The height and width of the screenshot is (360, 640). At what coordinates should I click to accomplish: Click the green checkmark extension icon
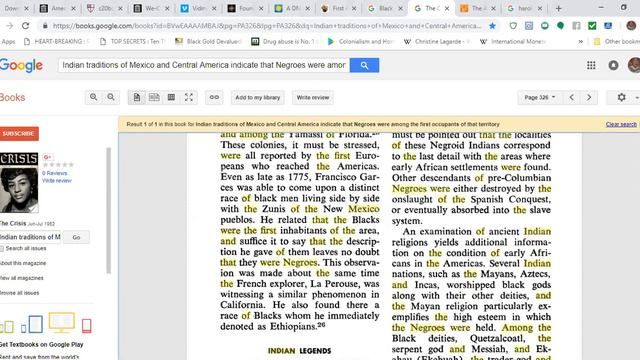pyautogui.click(x=592, y=26)
